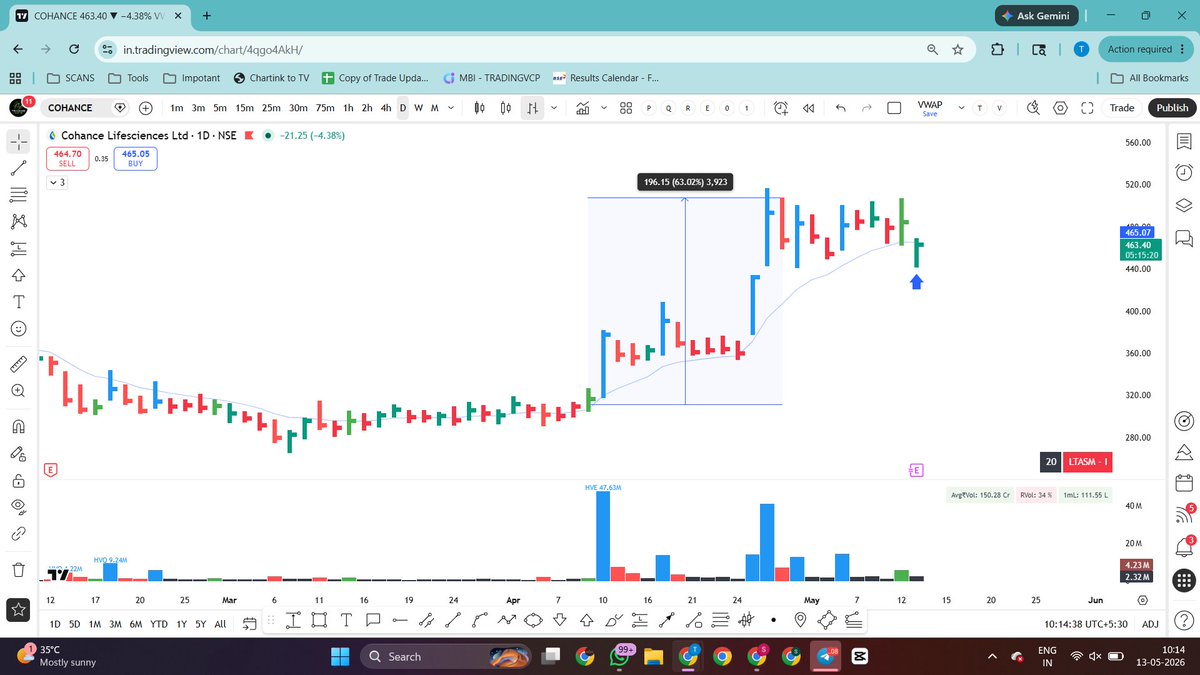Open the chats panel icon
The height and width of the screenshot is (675, 1200).
coord(1184,238)
